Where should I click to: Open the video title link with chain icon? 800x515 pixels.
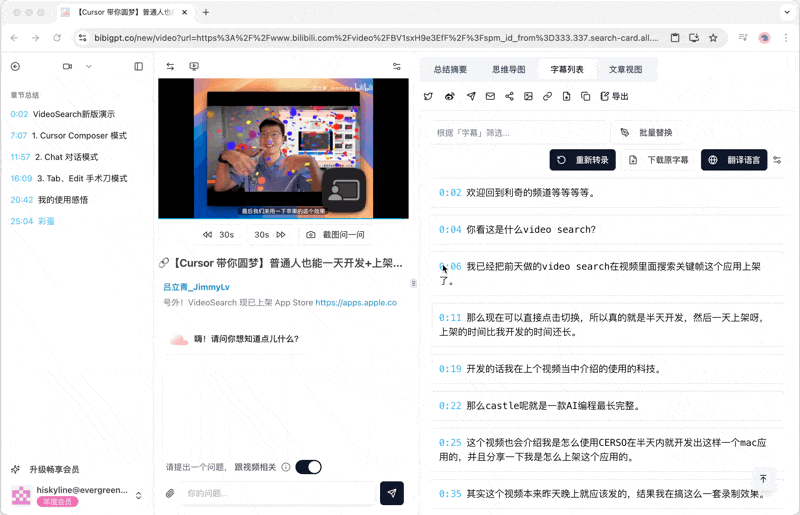coord(283,263)
